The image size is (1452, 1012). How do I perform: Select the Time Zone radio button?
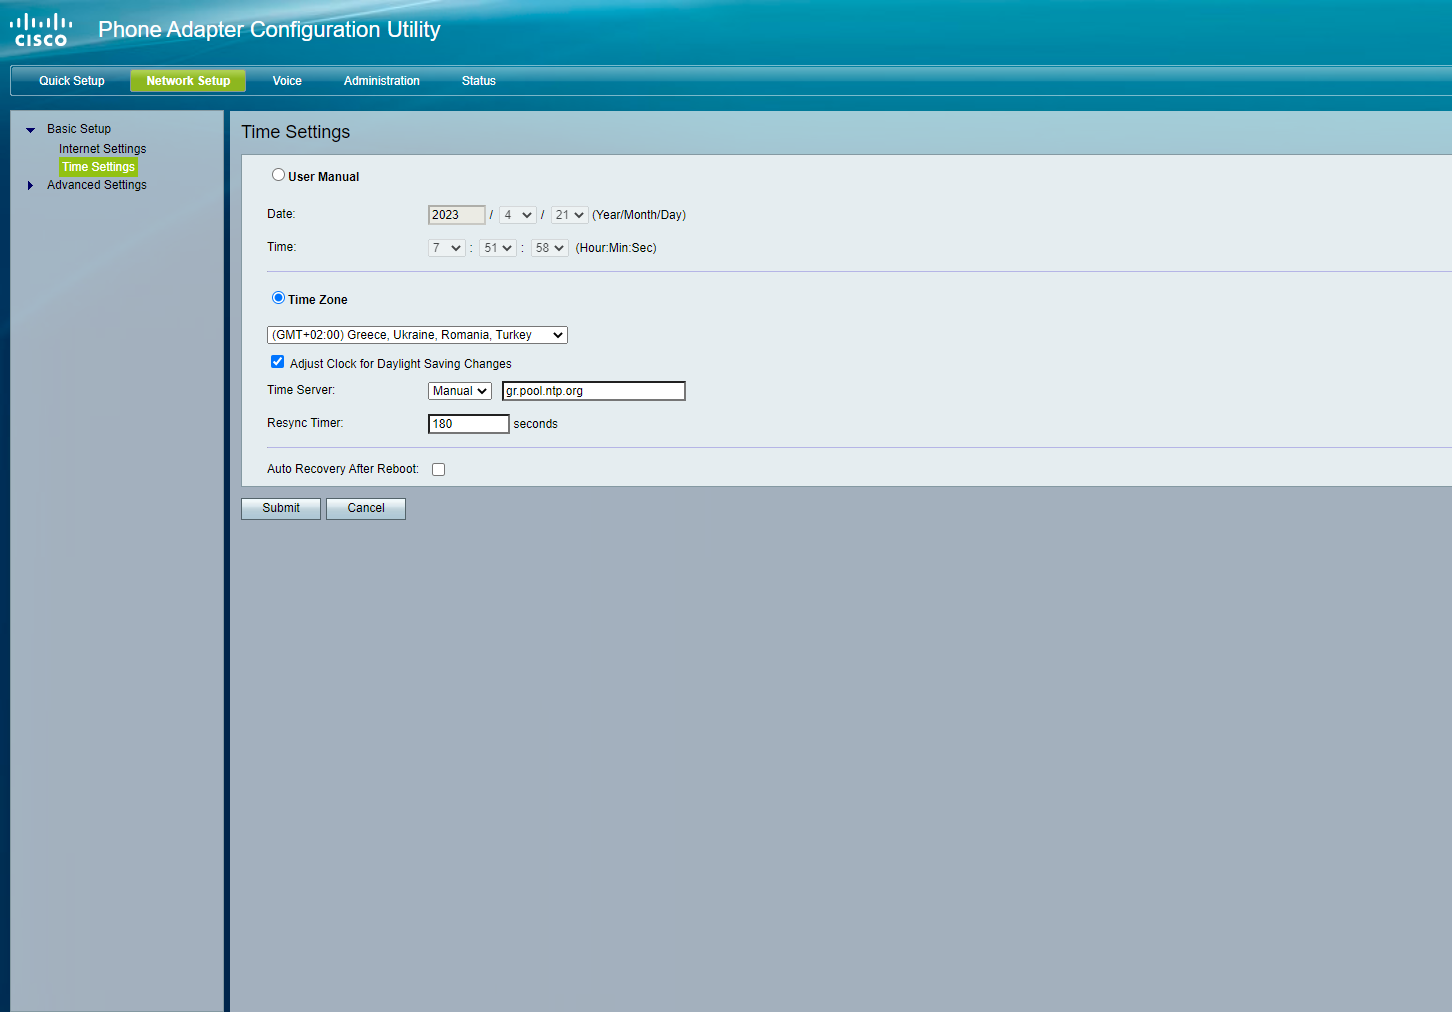pyautogui.click(x=278, y=298)
